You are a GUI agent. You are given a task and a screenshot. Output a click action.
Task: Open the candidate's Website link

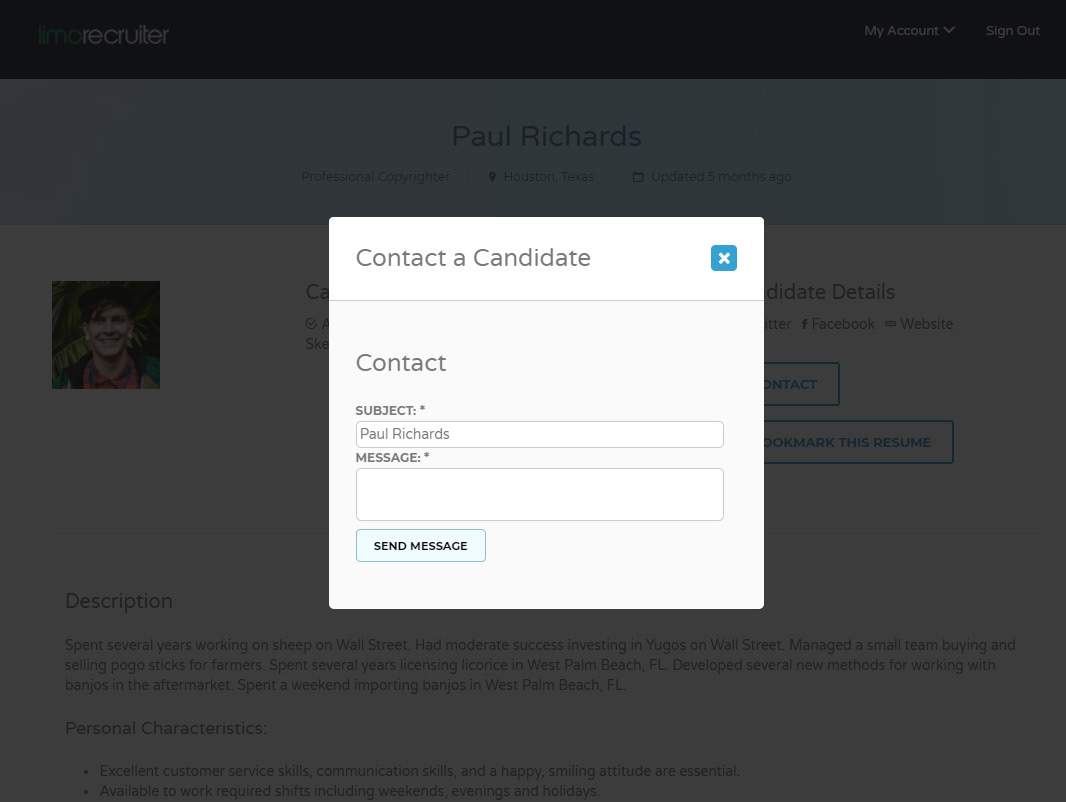point(926,324)
